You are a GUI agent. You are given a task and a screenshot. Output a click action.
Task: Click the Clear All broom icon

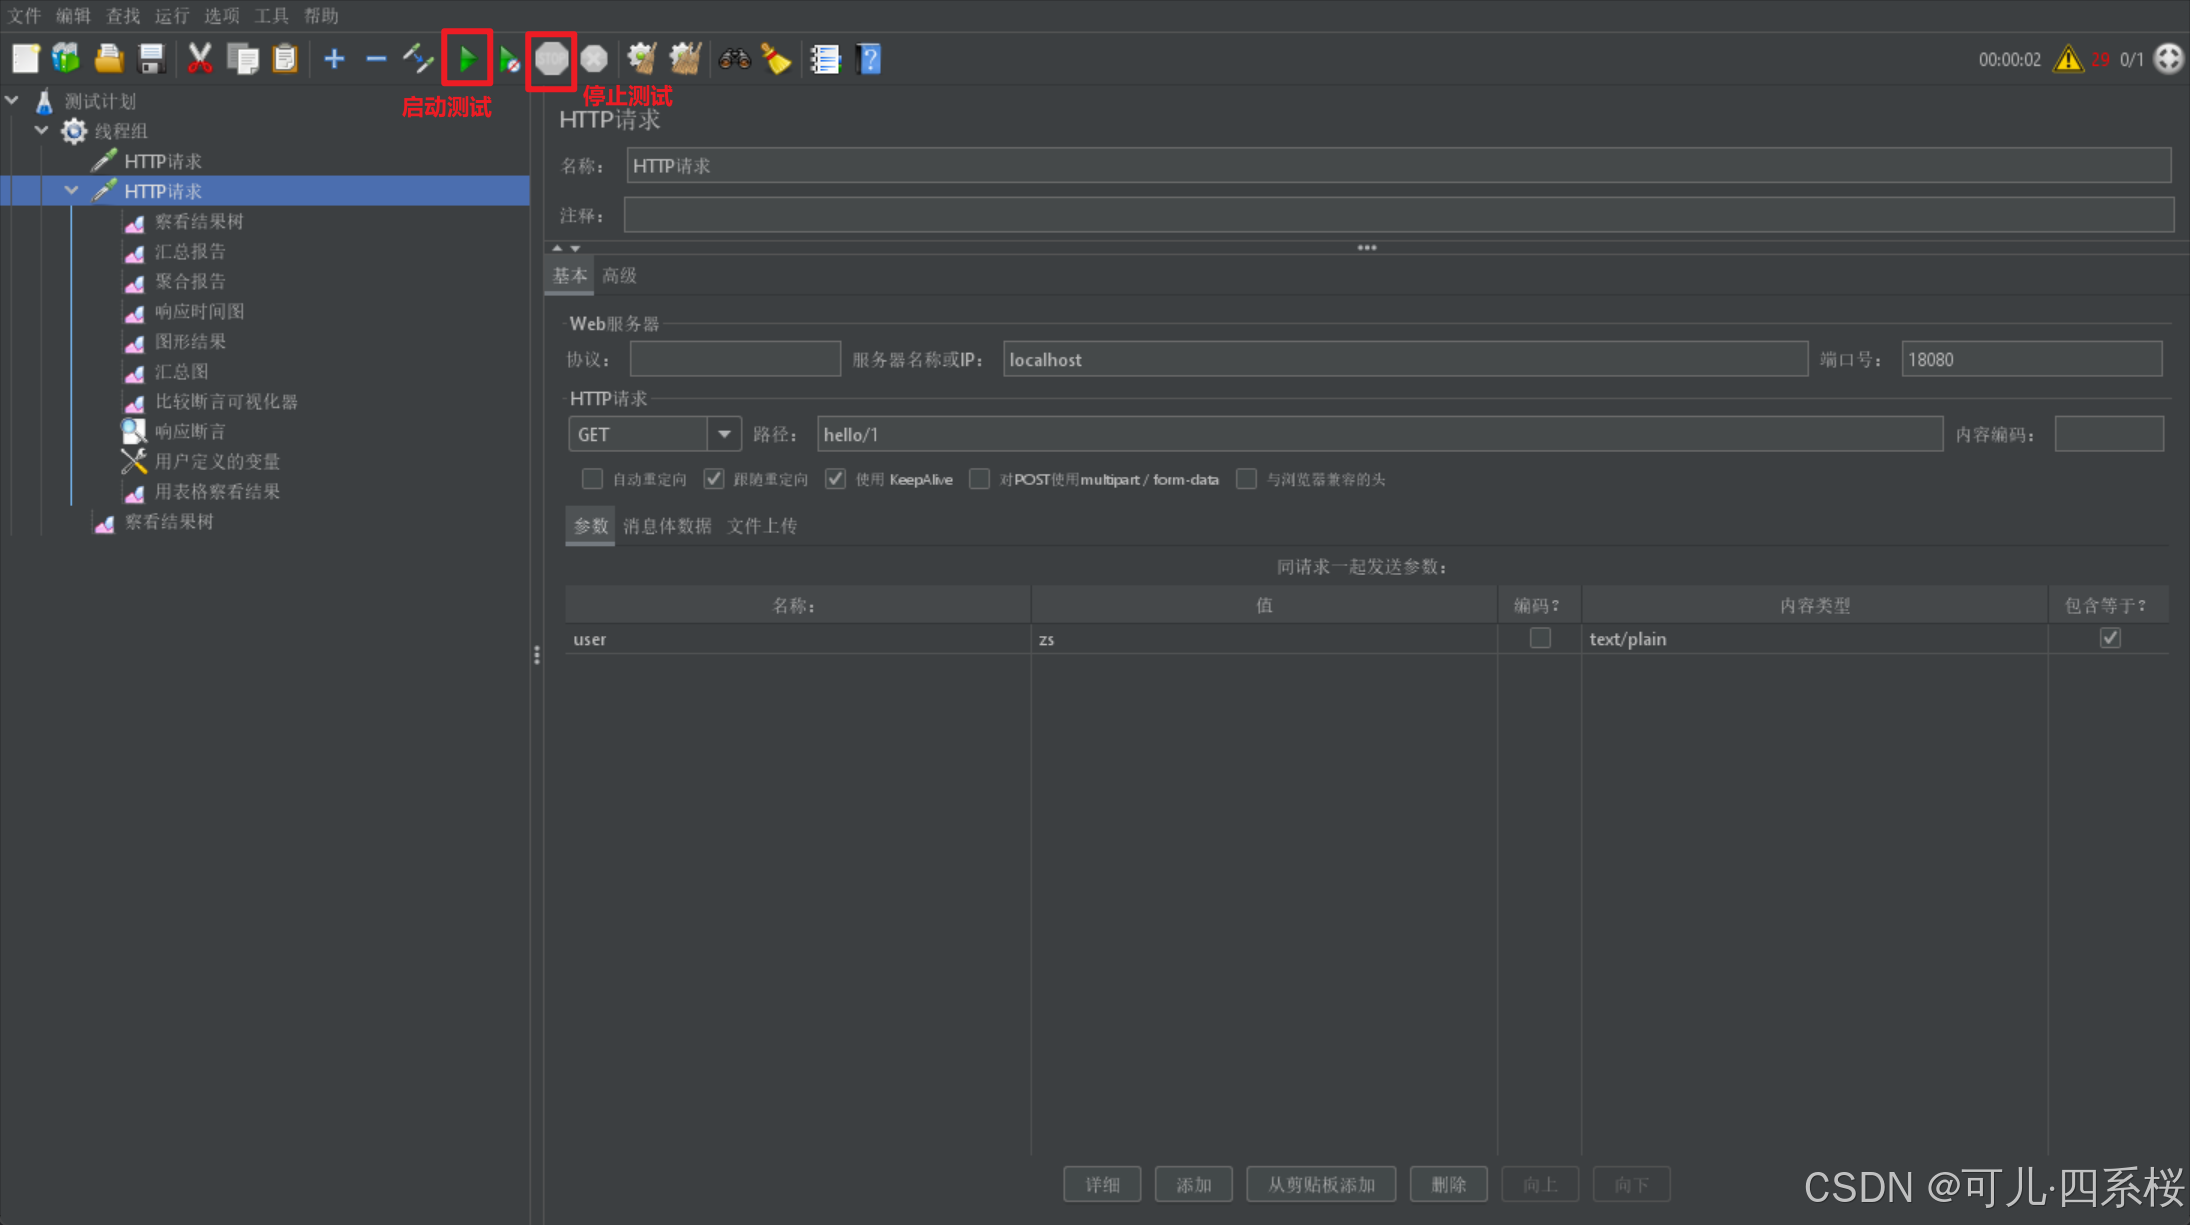(685, 59)
